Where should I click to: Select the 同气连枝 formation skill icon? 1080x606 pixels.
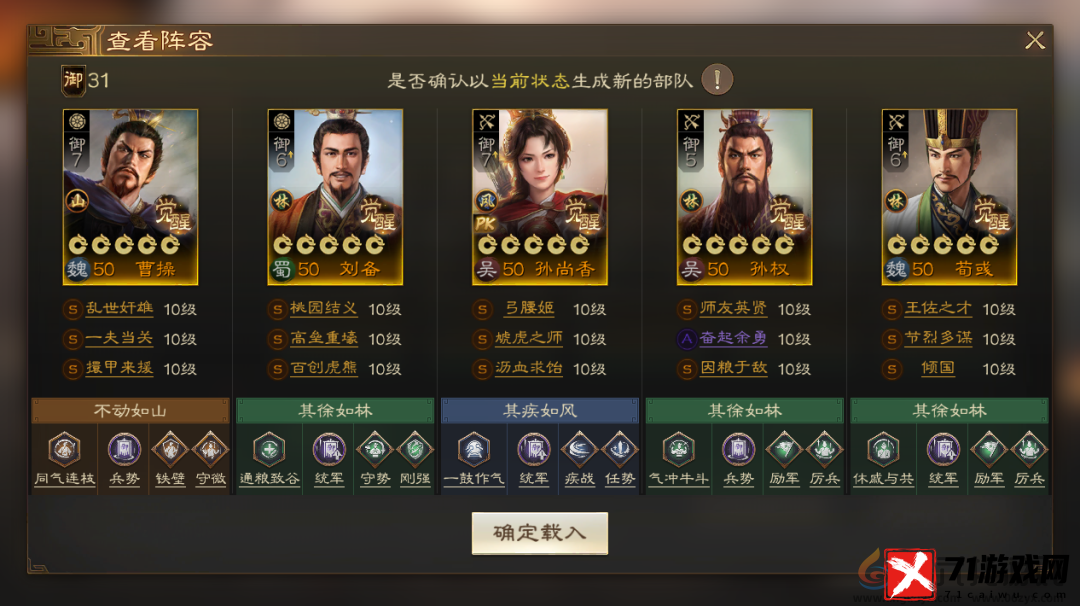pyautogui.click(x=64, y=450)
